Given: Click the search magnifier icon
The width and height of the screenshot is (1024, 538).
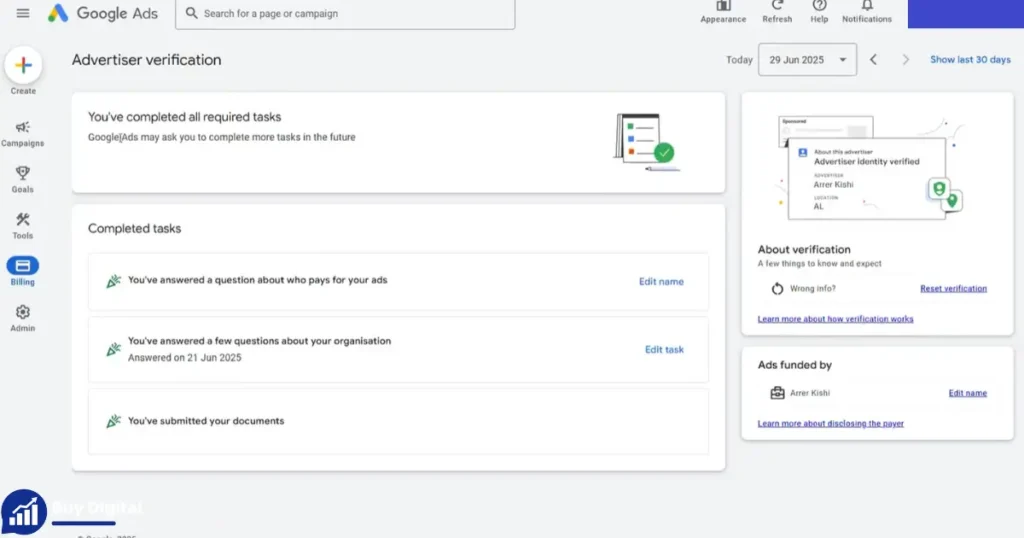Looking at the screenshot, I should [191, 13].
